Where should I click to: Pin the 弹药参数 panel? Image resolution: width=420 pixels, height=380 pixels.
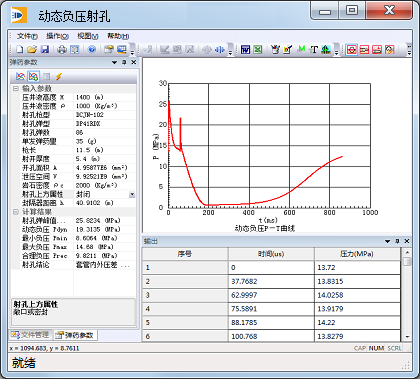(124, 62)
